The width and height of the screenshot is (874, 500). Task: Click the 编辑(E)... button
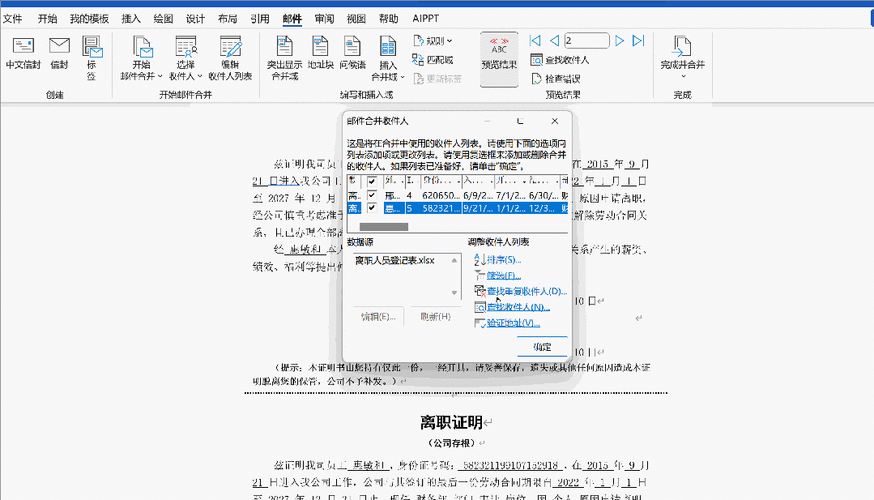click(378, 317)
